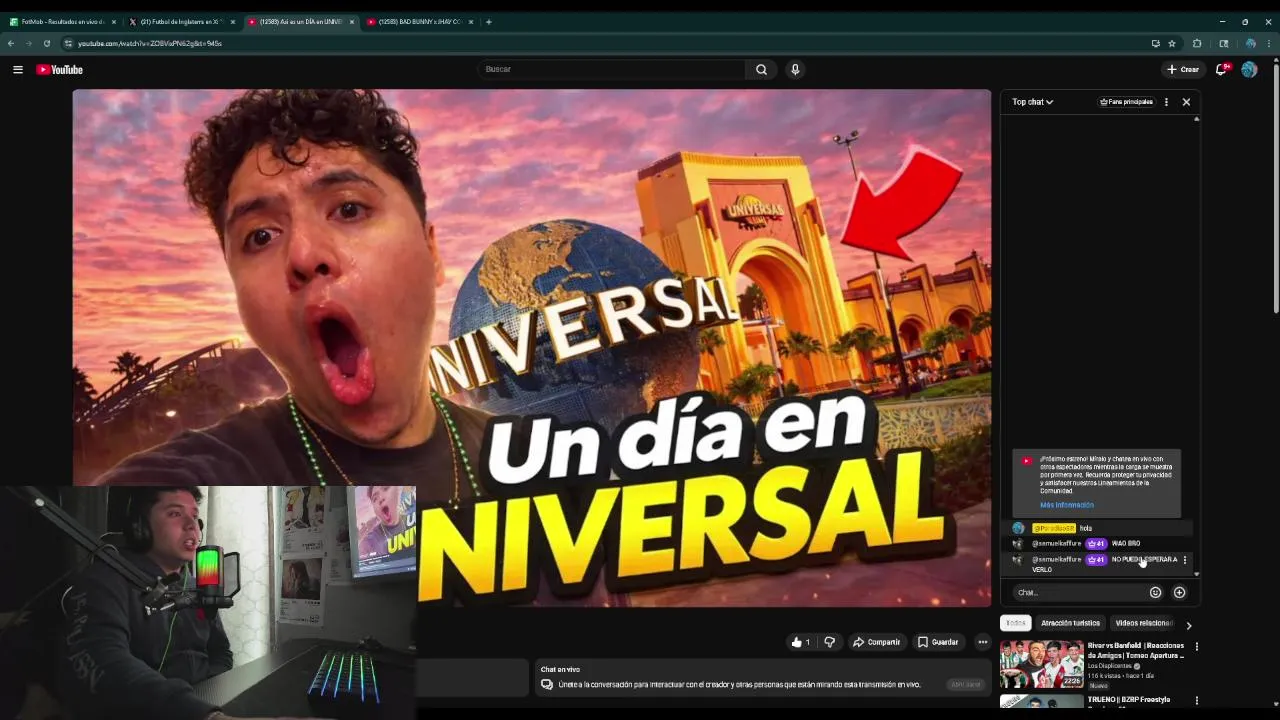Select the Todos filter chip
The width and height of the screenshot is (1280, 720).
coord(1016,623)
